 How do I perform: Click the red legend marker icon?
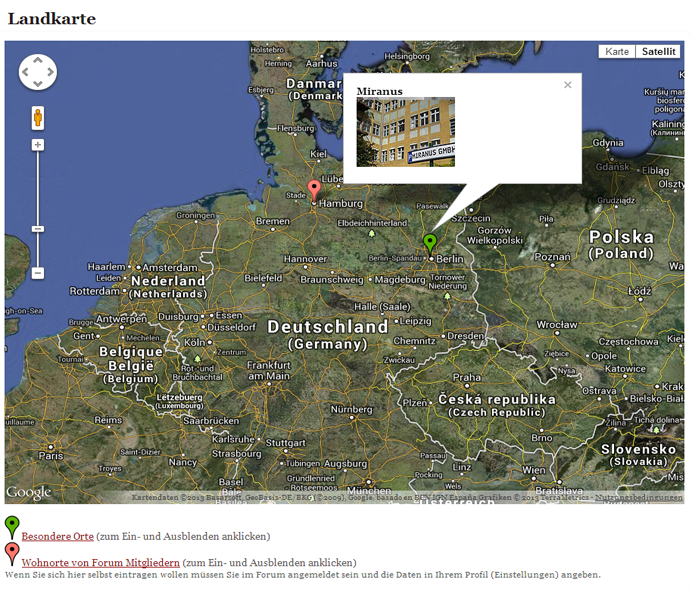(x=12, y=553)
